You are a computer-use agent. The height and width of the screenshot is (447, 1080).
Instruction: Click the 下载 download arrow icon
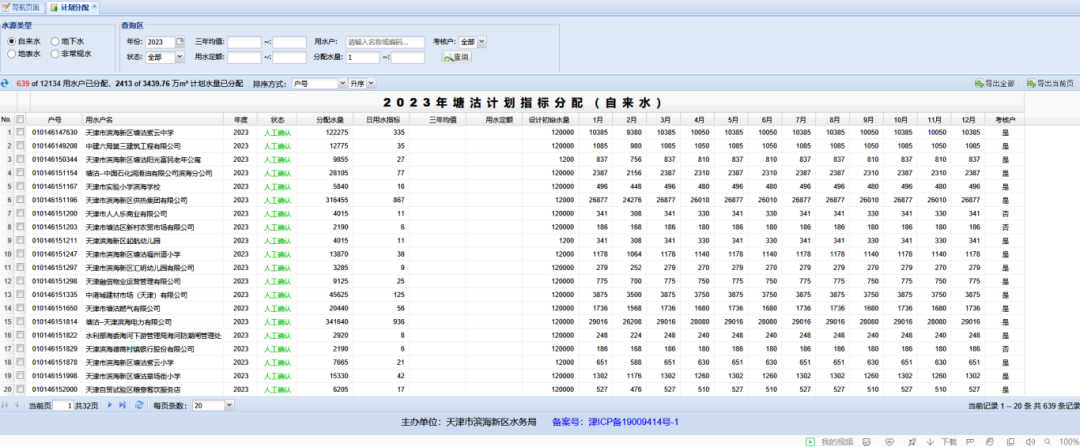click(930, 441)
